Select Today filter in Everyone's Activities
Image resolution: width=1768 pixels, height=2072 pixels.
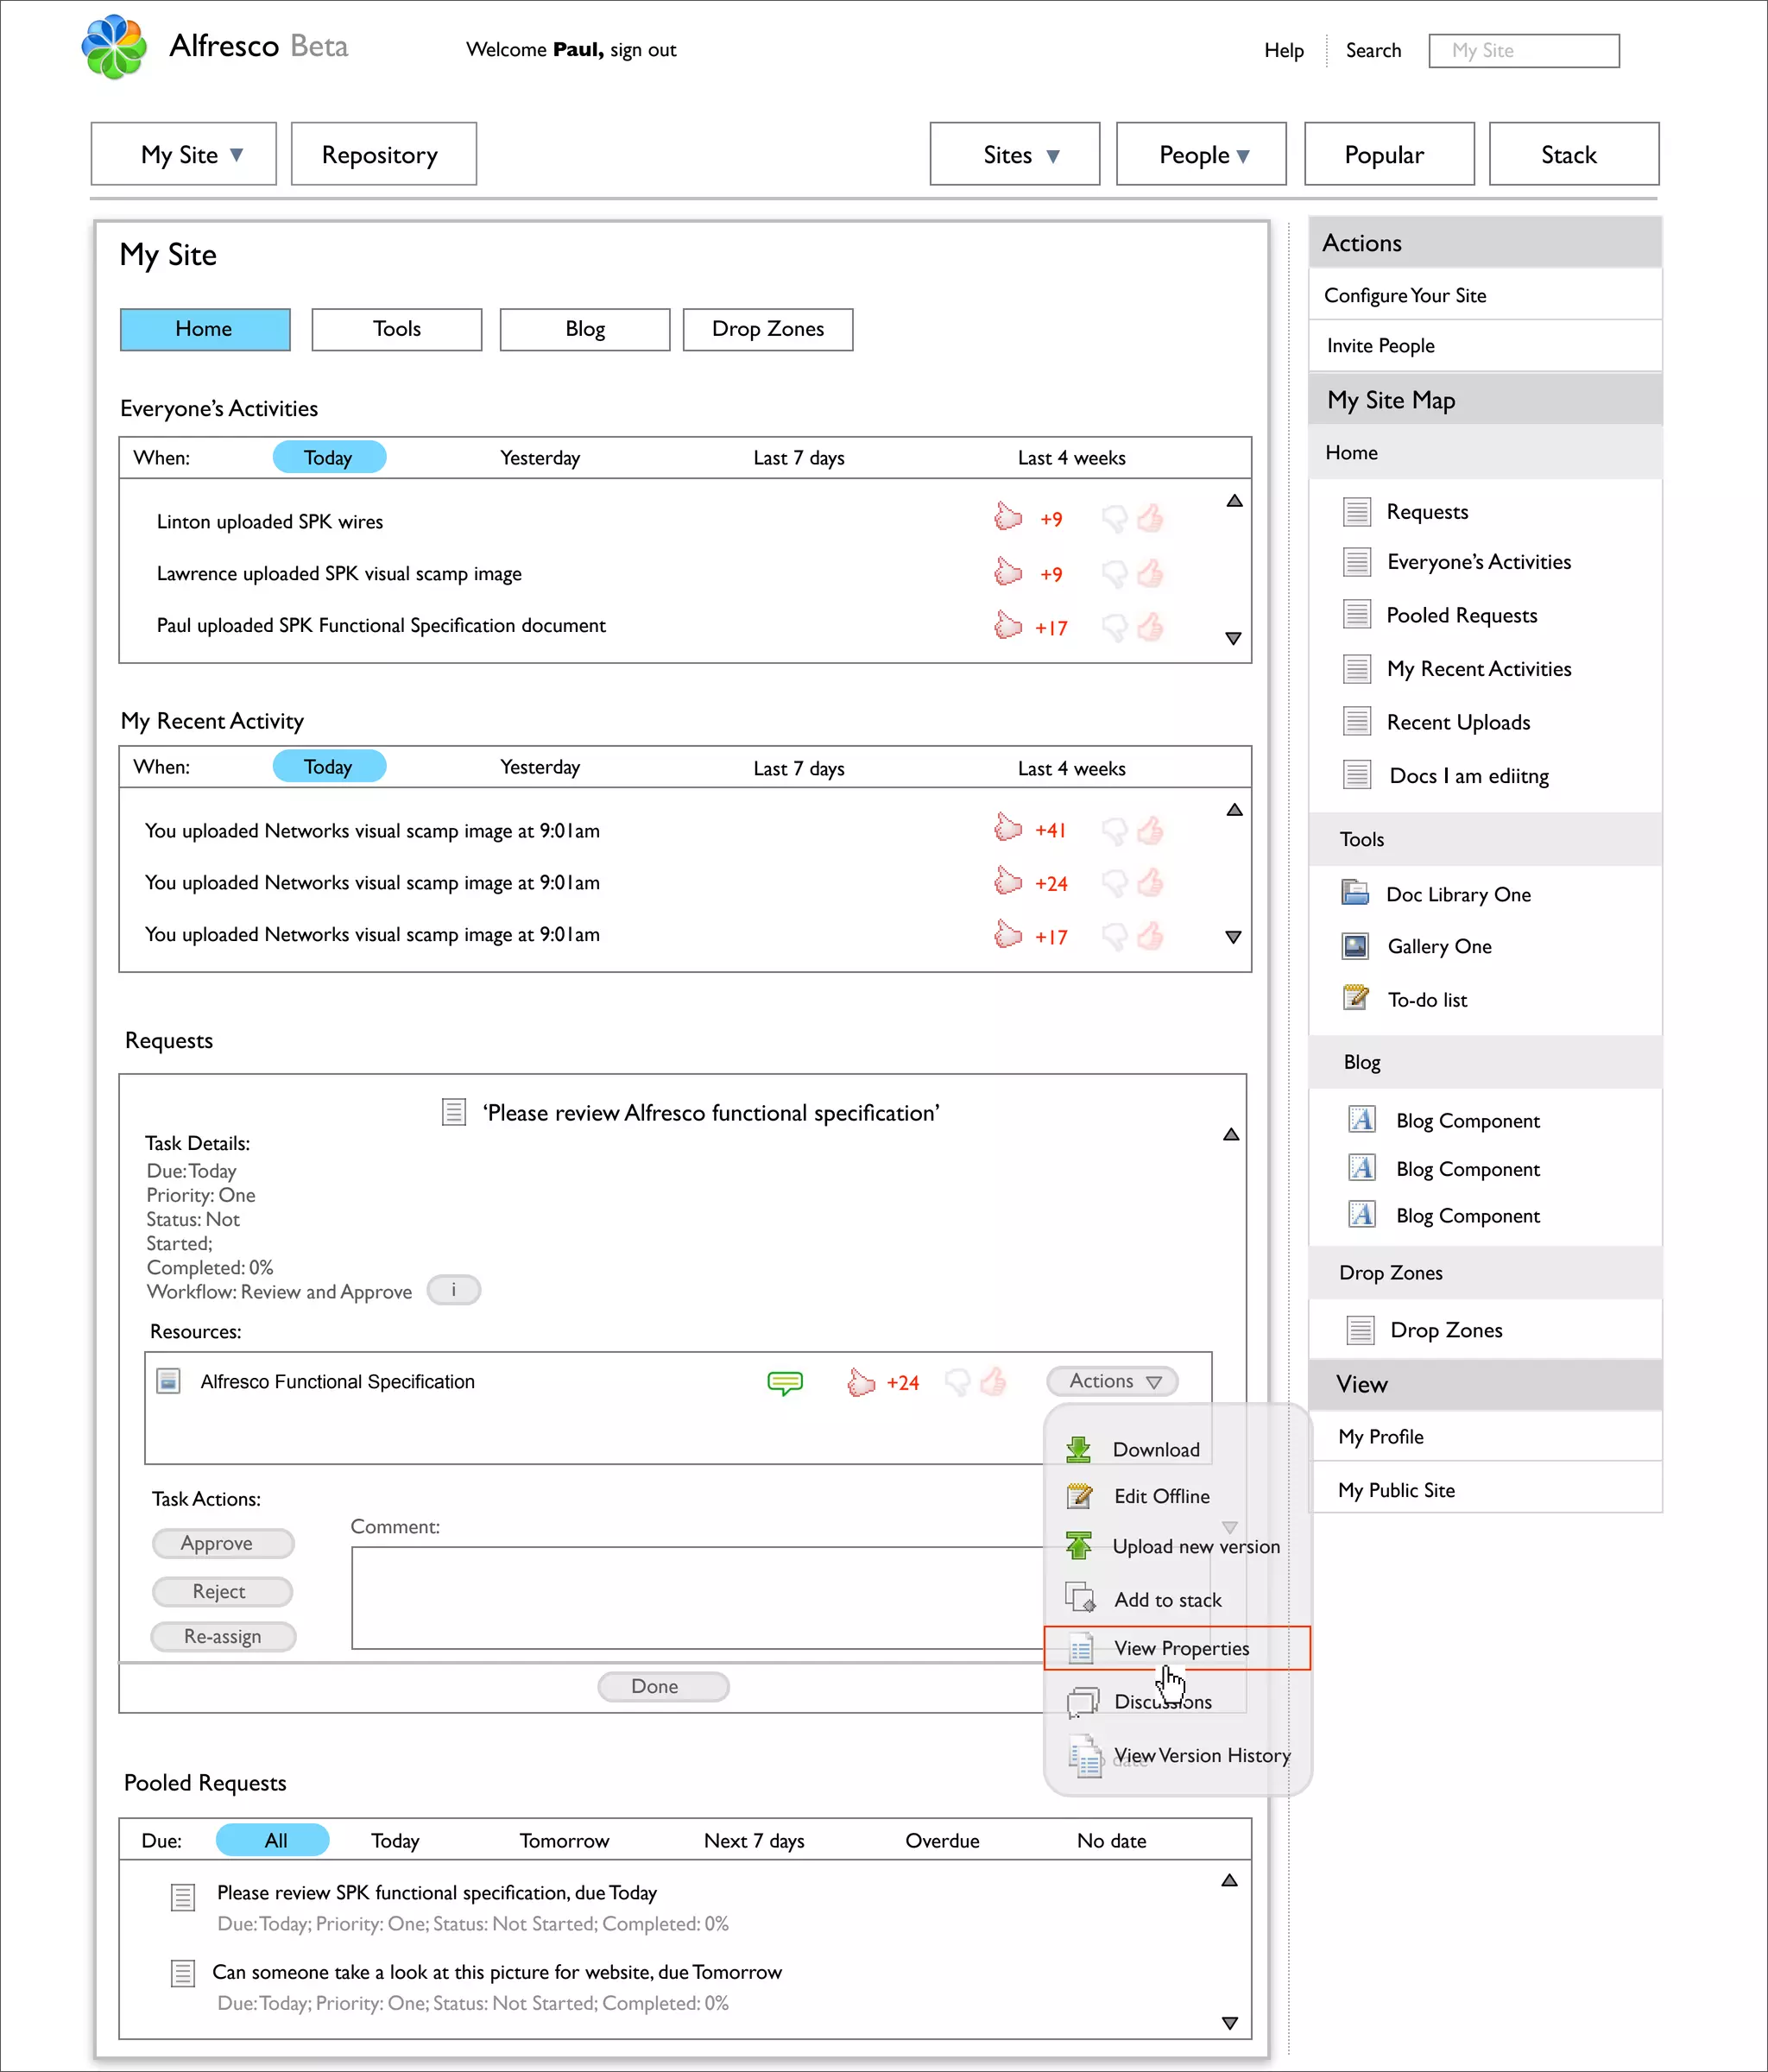(x=329, y=457)
